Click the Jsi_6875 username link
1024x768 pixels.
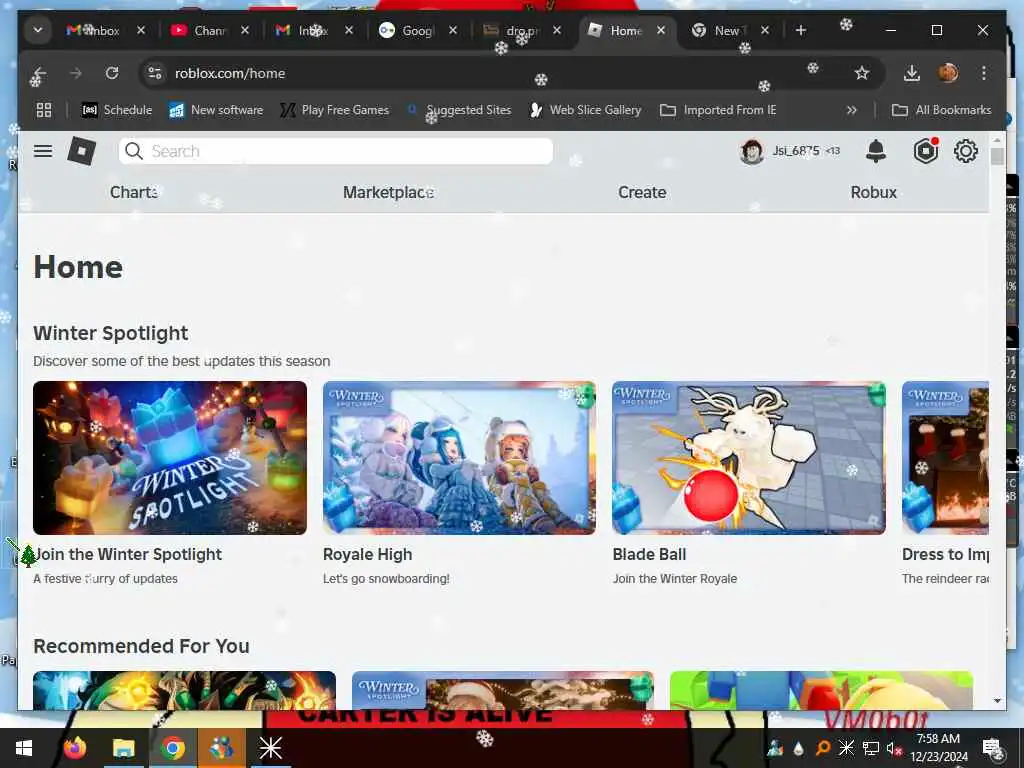(x=795, y=151)
